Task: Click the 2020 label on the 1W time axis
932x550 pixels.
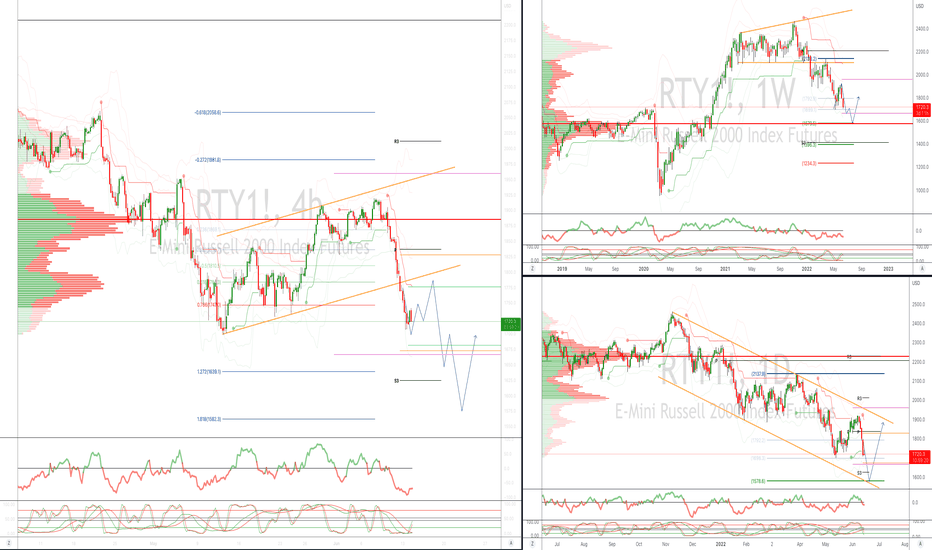Action: tap(643, 269)
